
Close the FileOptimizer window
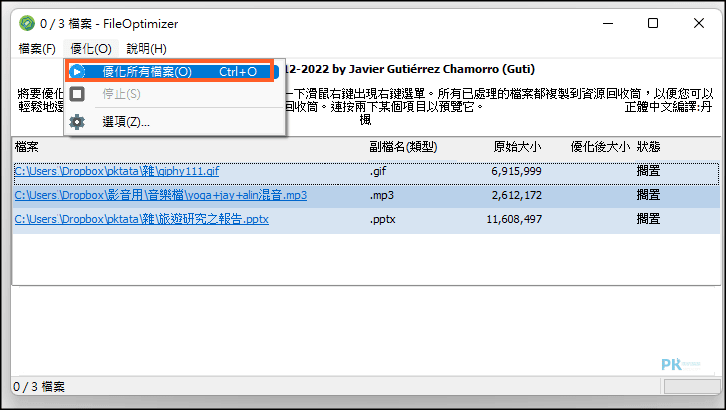coord(699,23)
